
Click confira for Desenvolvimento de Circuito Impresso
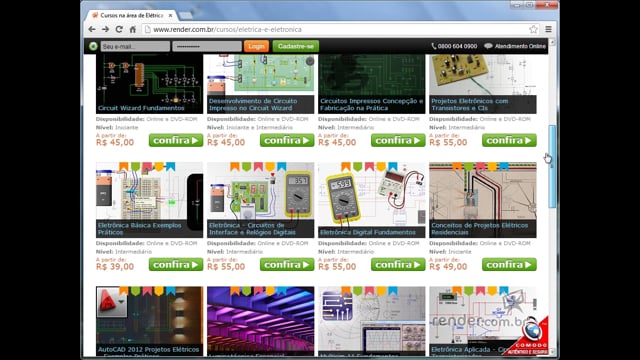coord(287,140)
